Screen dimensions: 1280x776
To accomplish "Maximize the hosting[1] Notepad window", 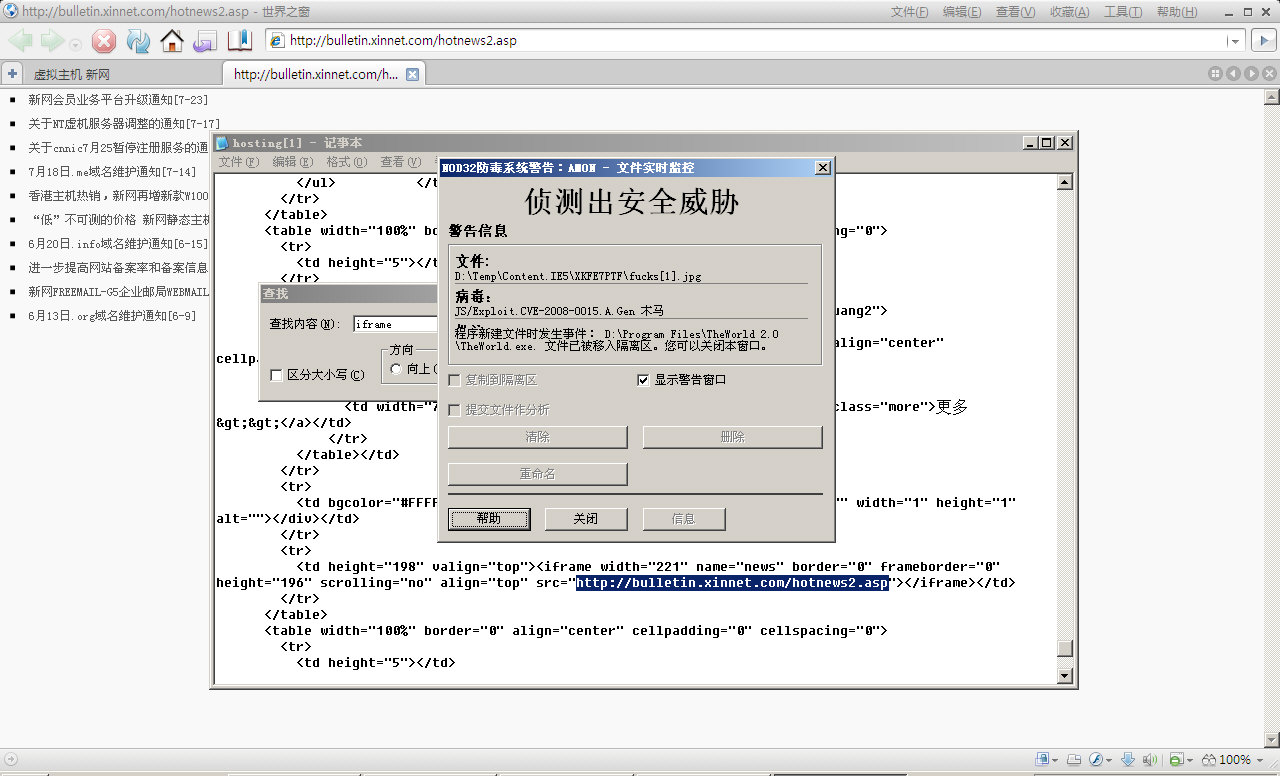I will pyautogui.click(x=1047, y=143).
